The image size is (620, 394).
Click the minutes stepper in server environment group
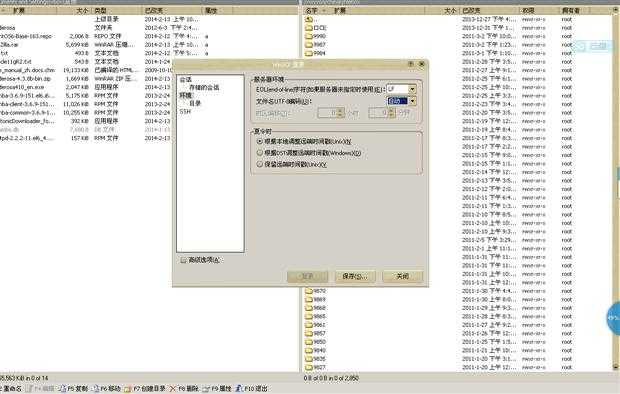click(391, 113)
